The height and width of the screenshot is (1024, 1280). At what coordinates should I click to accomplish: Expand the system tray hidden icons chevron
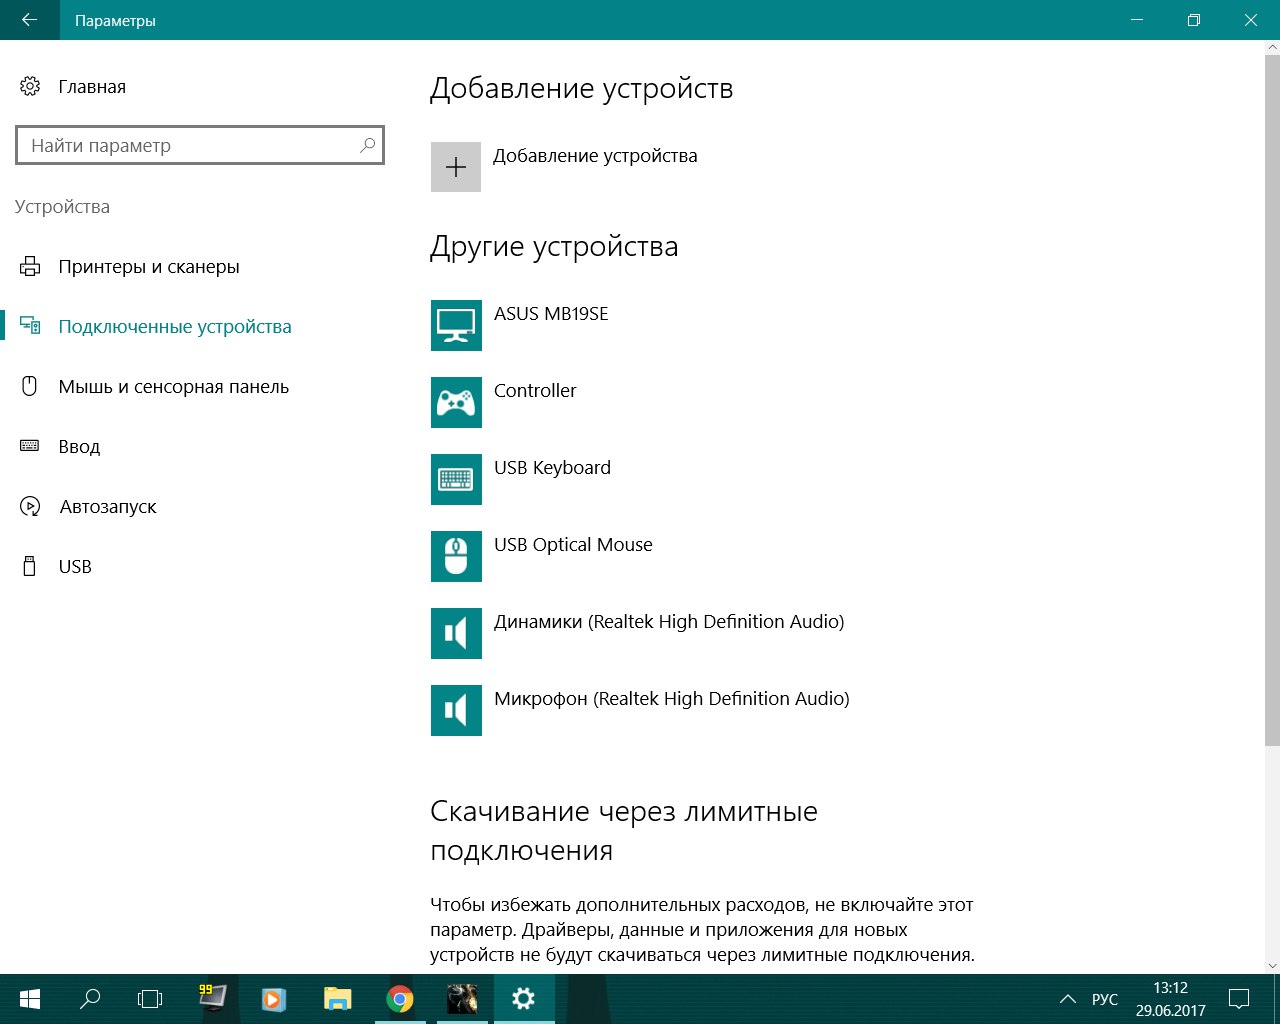[x=1068, y=999]
